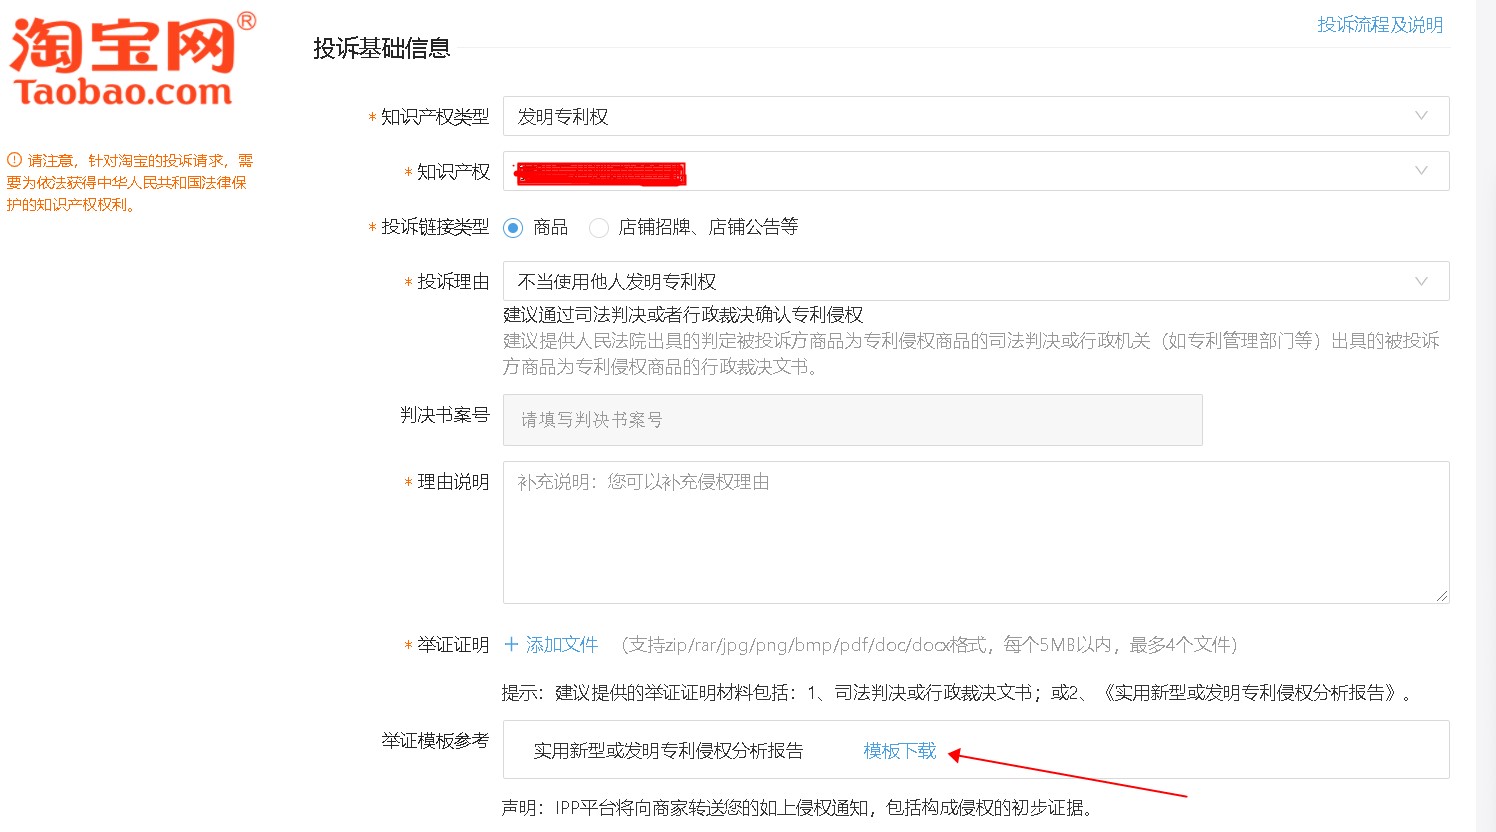Focus the 判决书案号 input field
The height and width of the screenshot is (832, 1496).
click(852, 420)
